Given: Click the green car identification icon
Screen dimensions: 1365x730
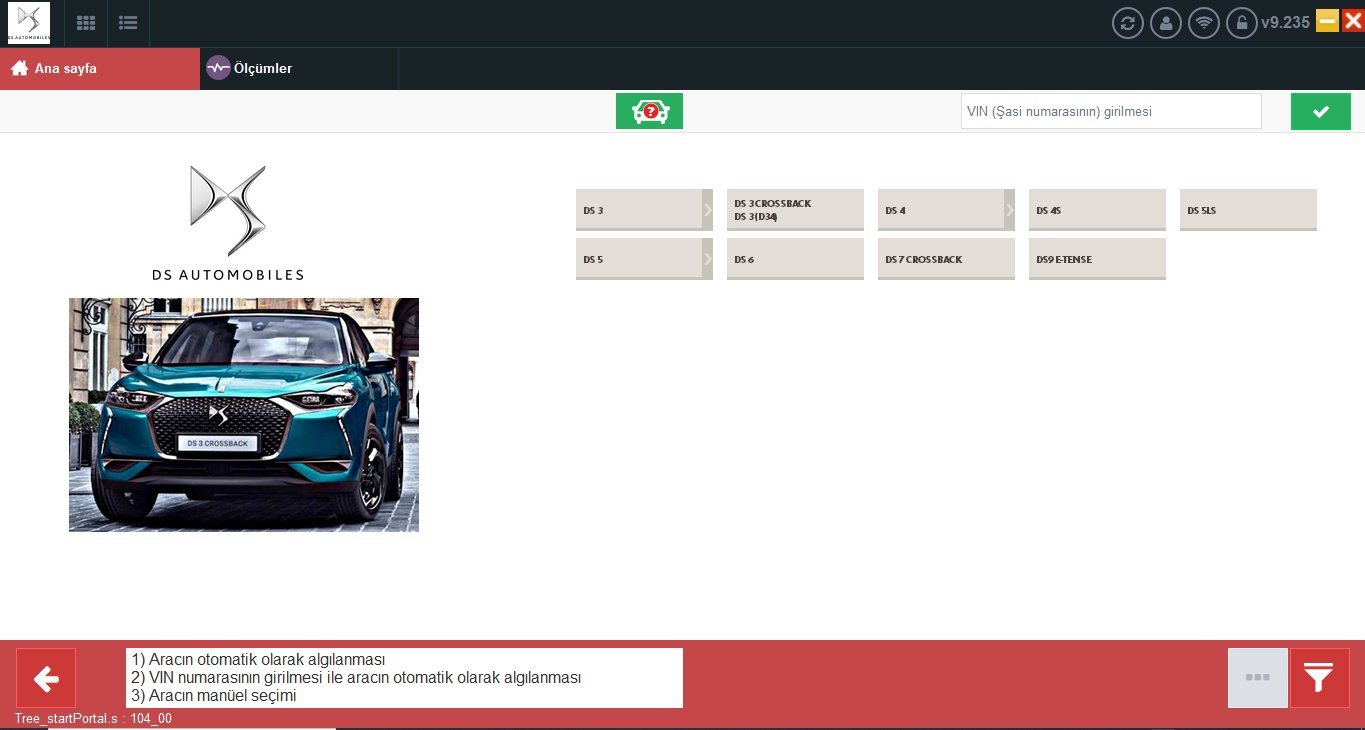Looking at the screenshot, I should pos(649,111).
